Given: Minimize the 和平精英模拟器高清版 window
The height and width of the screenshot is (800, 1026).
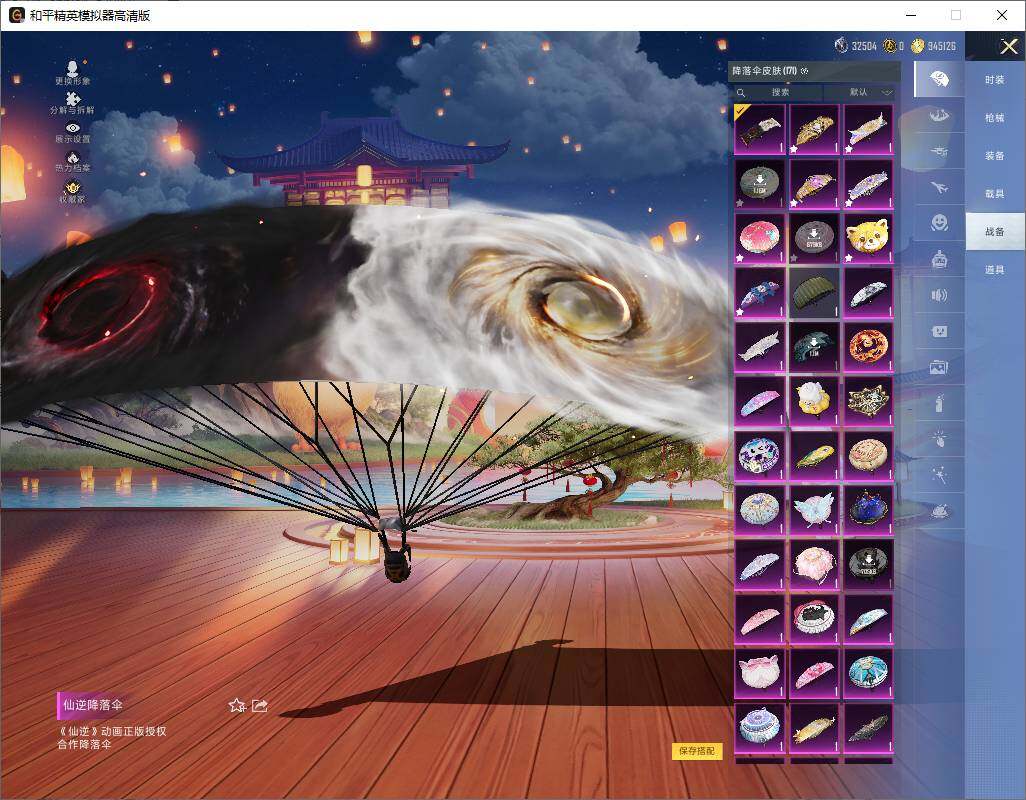Looking at the screenshot, I should point(911,15).
